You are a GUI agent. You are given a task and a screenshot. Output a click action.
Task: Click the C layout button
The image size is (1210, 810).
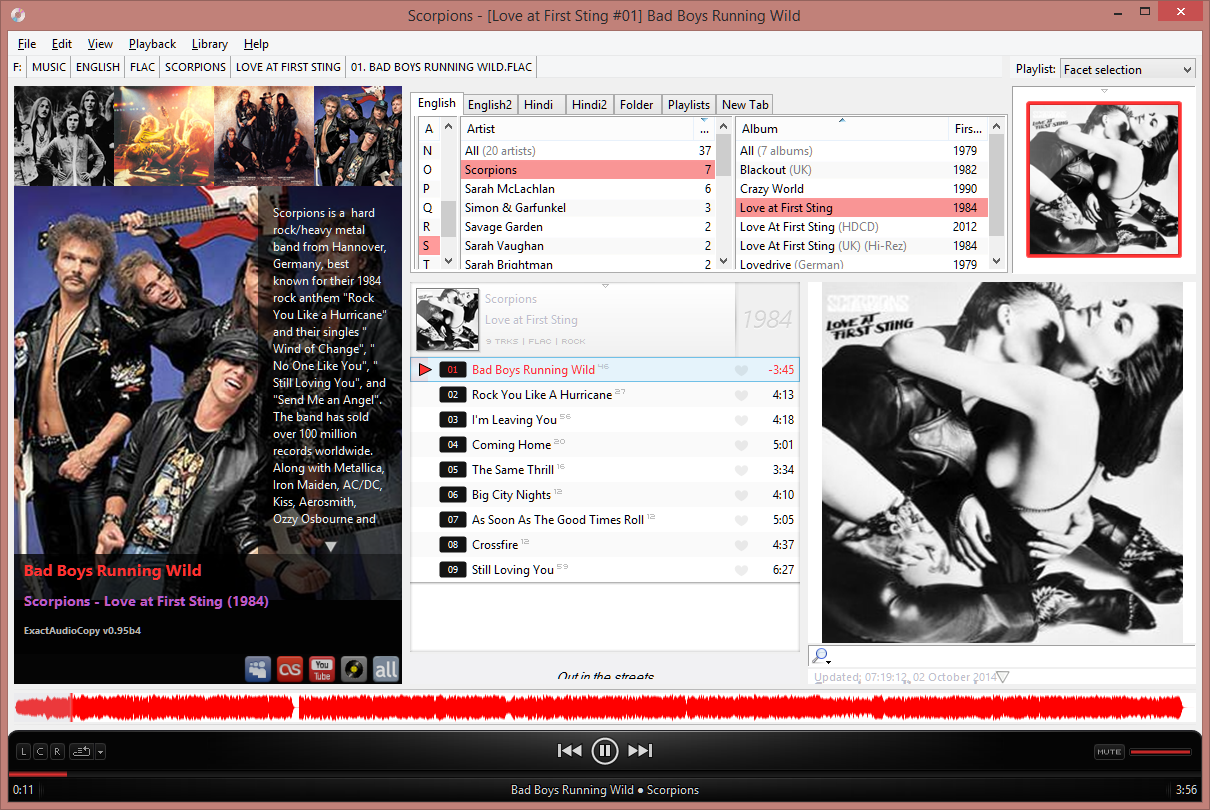click(x=40, y=751)
